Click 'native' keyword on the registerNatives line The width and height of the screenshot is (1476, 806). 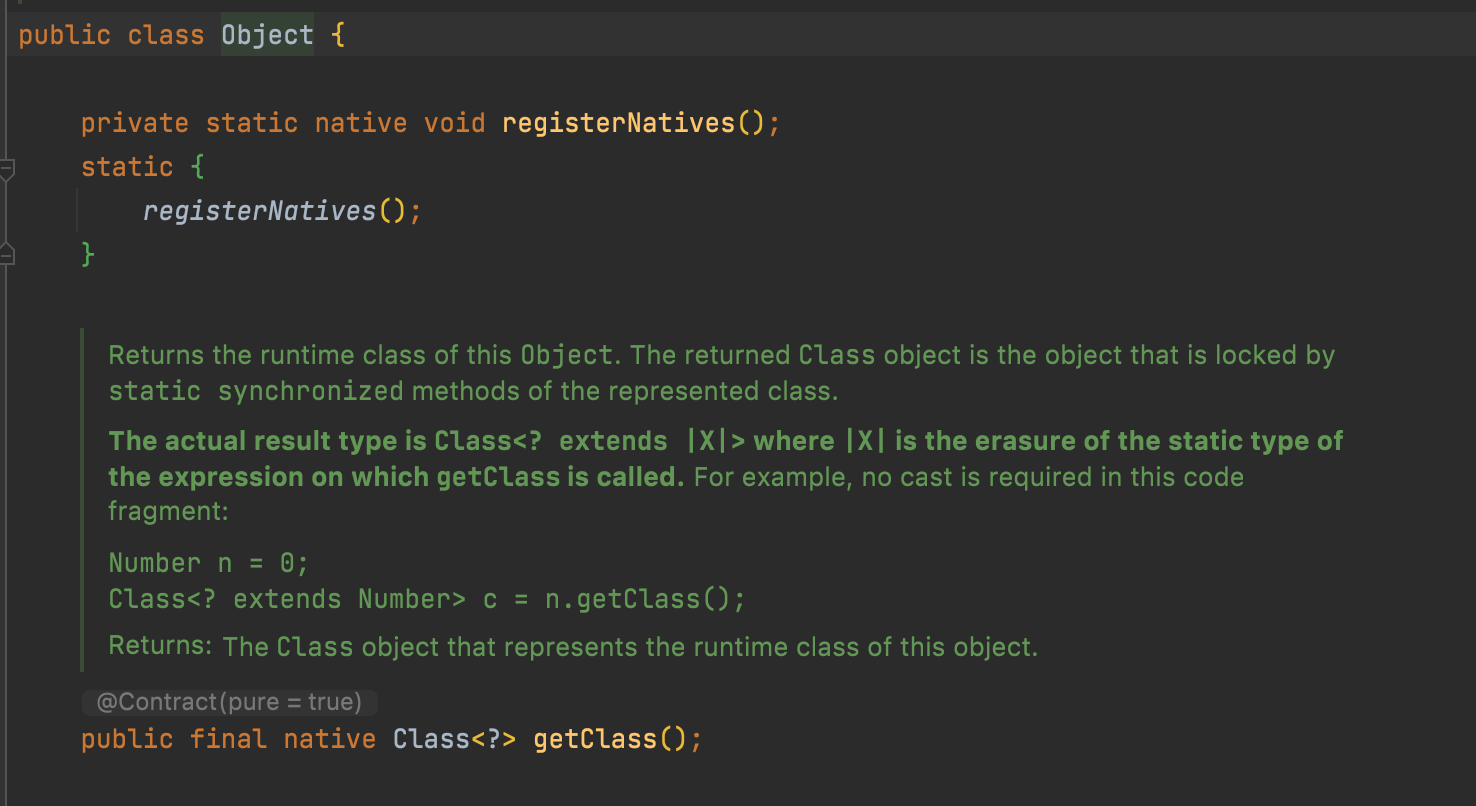click(x=361, y=123)
